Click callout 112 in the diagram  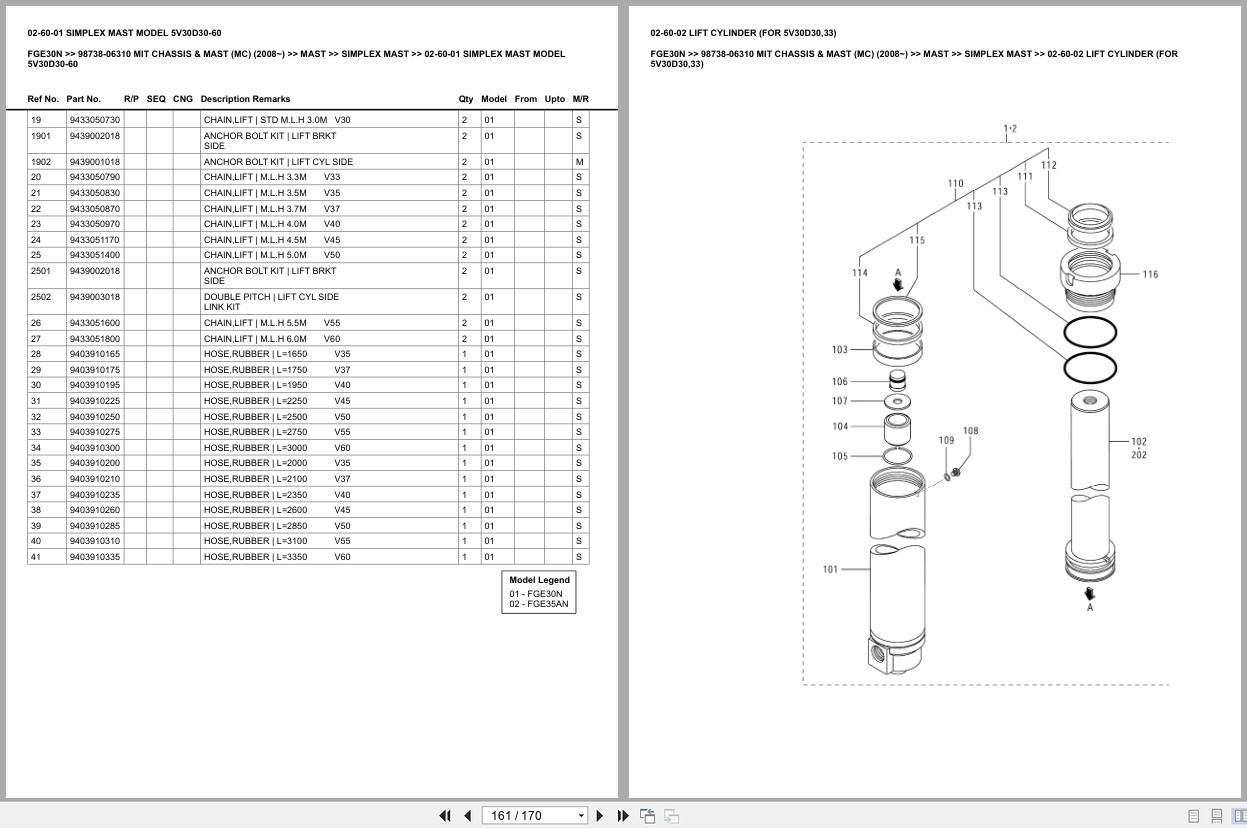(x=1049, y=166)
